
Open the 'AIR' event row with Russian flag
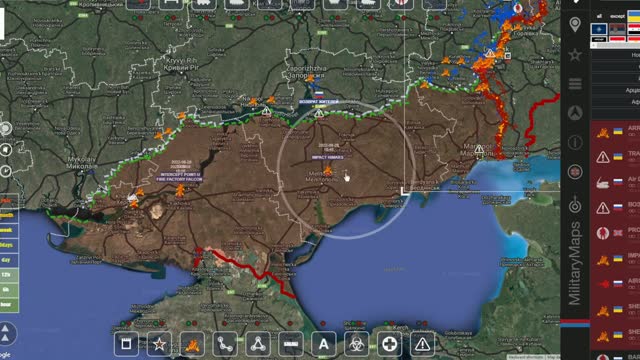[615, 284]
